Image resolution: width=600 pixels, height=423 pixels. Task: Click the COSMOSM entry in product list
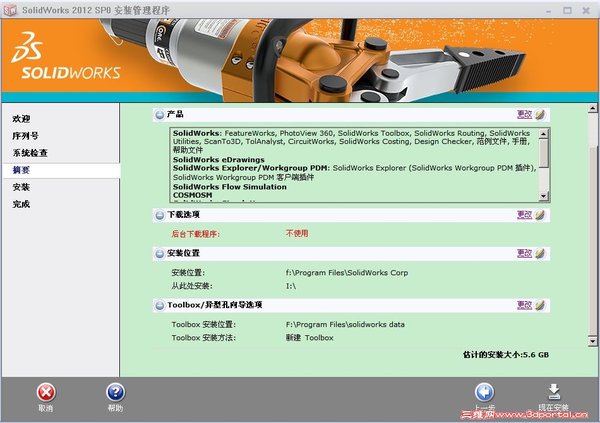[192, 195]
